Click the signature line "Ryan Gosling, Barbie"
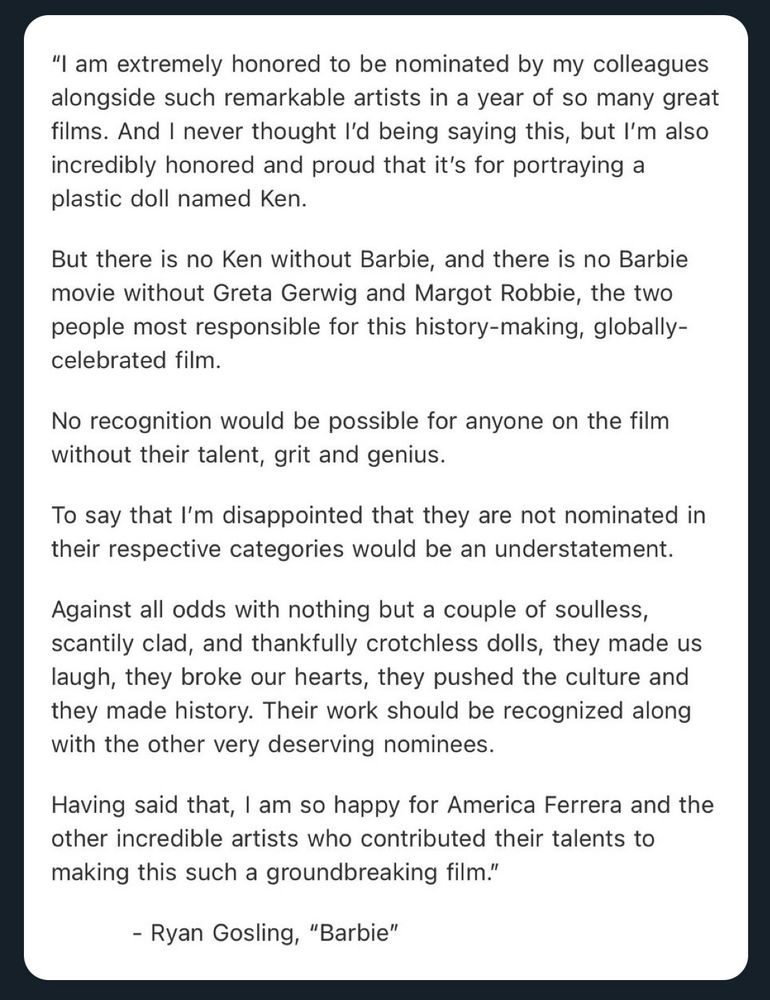The height and width of the screenshot is (1000, 770). tap(265, 932)
